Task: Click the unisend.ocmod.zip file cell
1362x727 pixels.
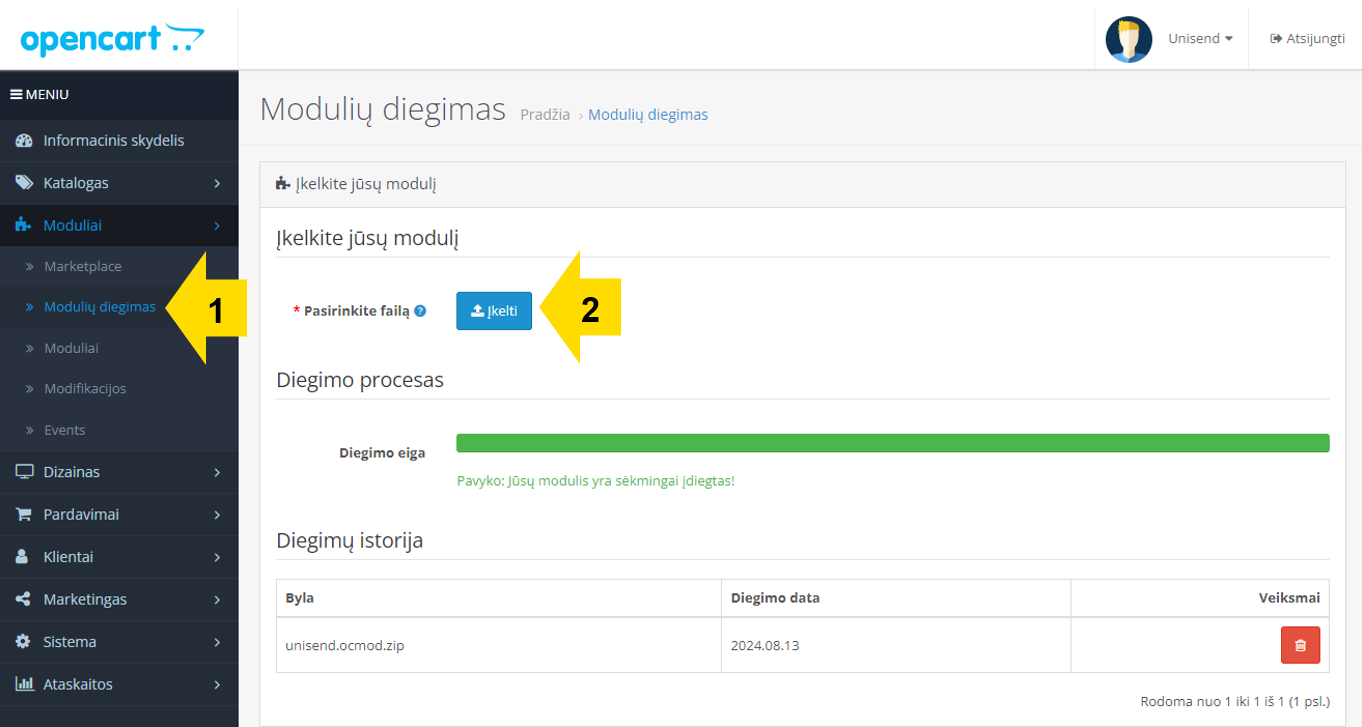Action: tap(498, 645)
